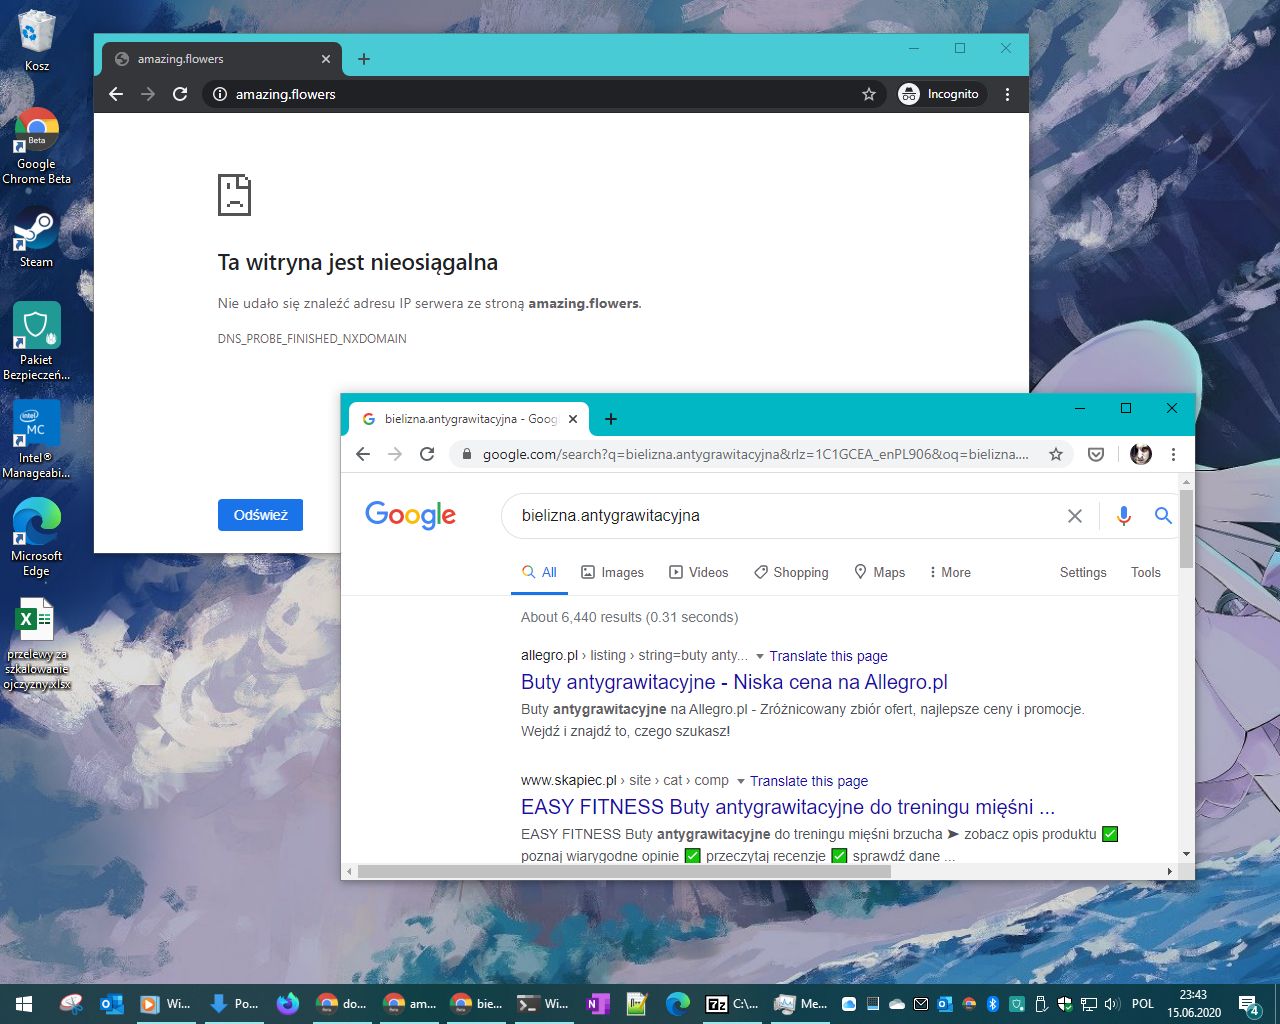The height and width of the screenshot is (1024, 1280).
Task: Open the Steam desktop shortcut
Action: (36, 237)
